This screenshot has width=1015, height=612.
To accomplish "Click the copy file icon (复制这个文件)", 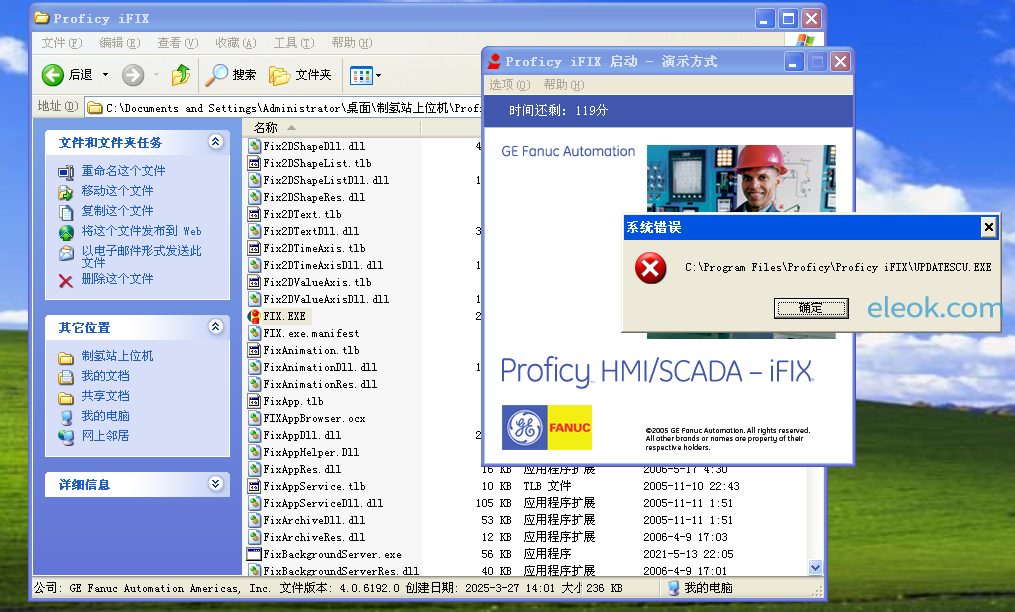I will point(66,212).
